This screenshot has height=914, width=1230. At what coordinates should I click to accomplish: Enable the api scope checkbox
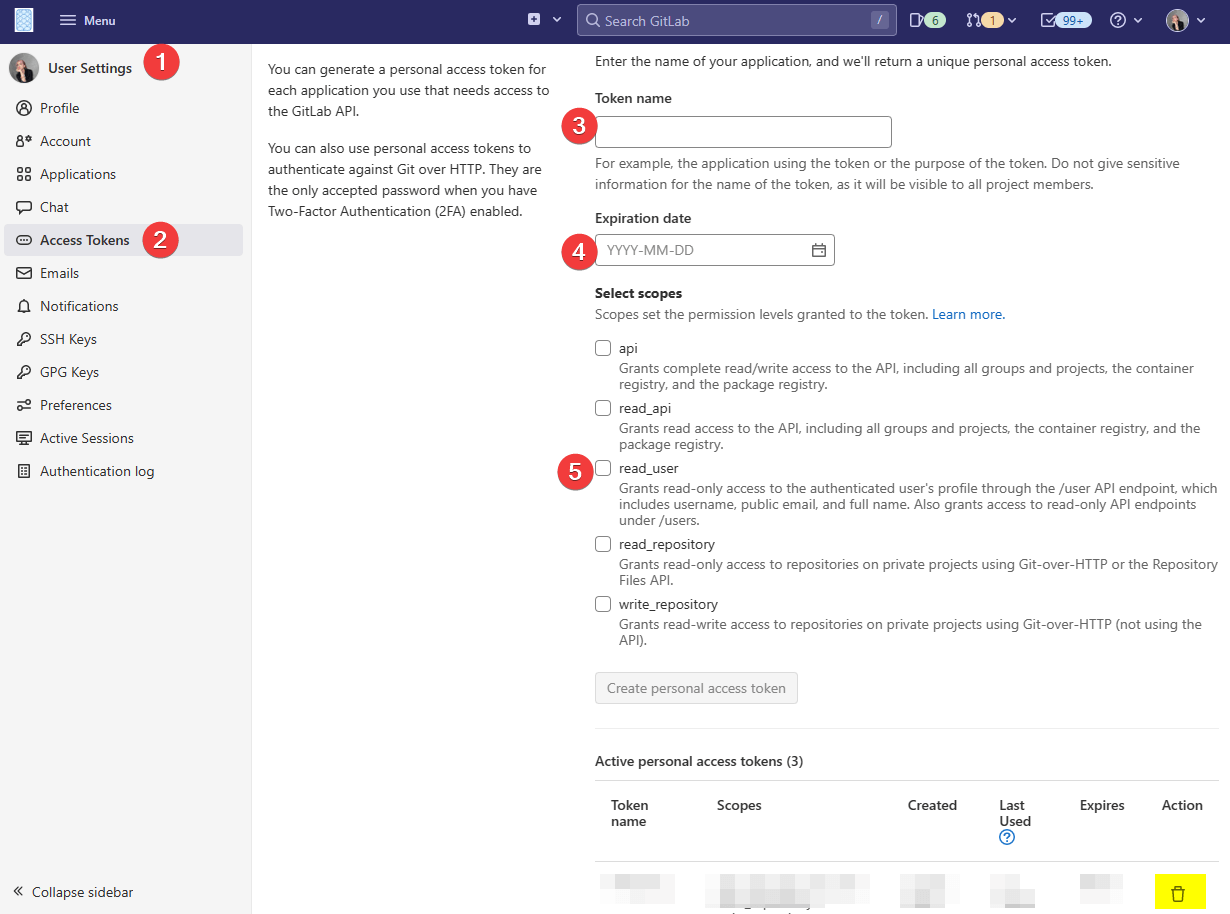(603, 347)
